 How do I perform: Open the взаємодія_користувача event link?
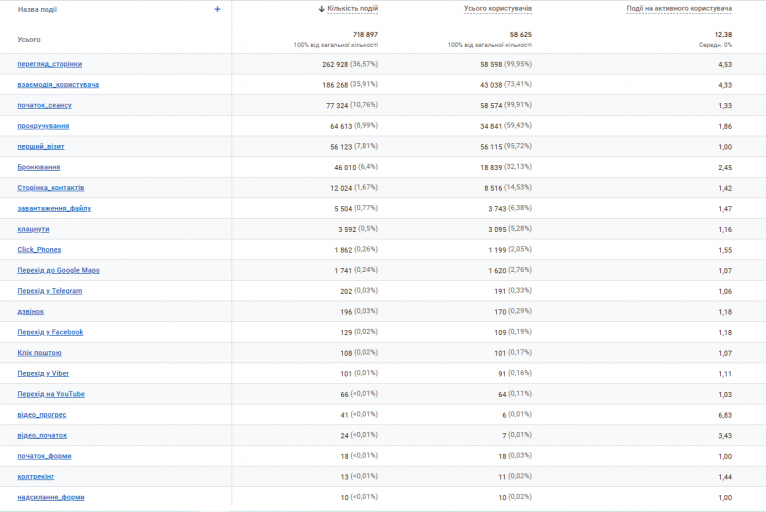tap(58, 85)
